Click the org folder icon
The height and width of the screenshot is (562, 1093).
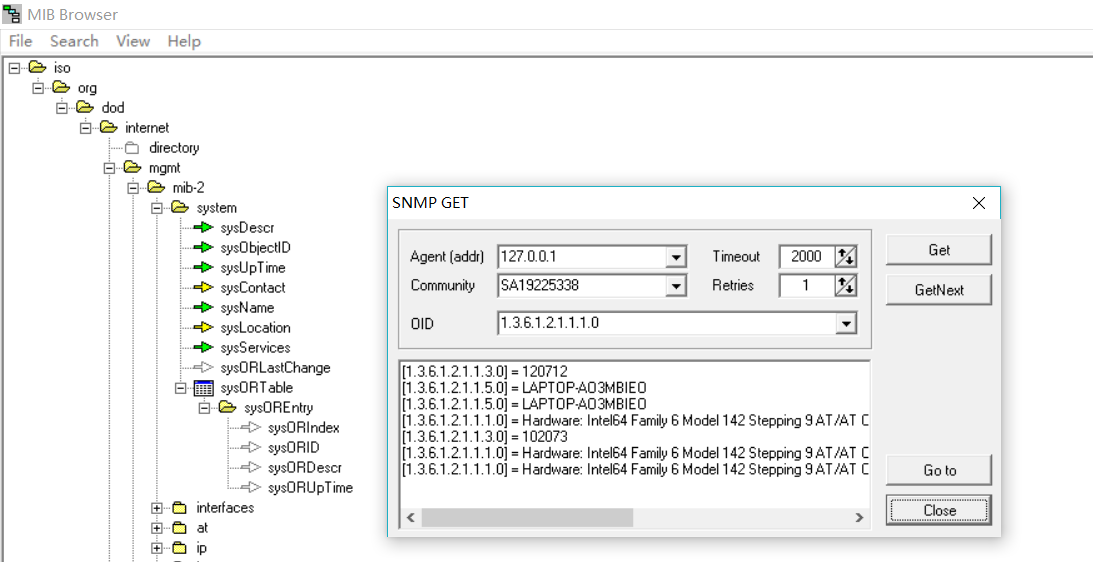click(x=61, y=88)
